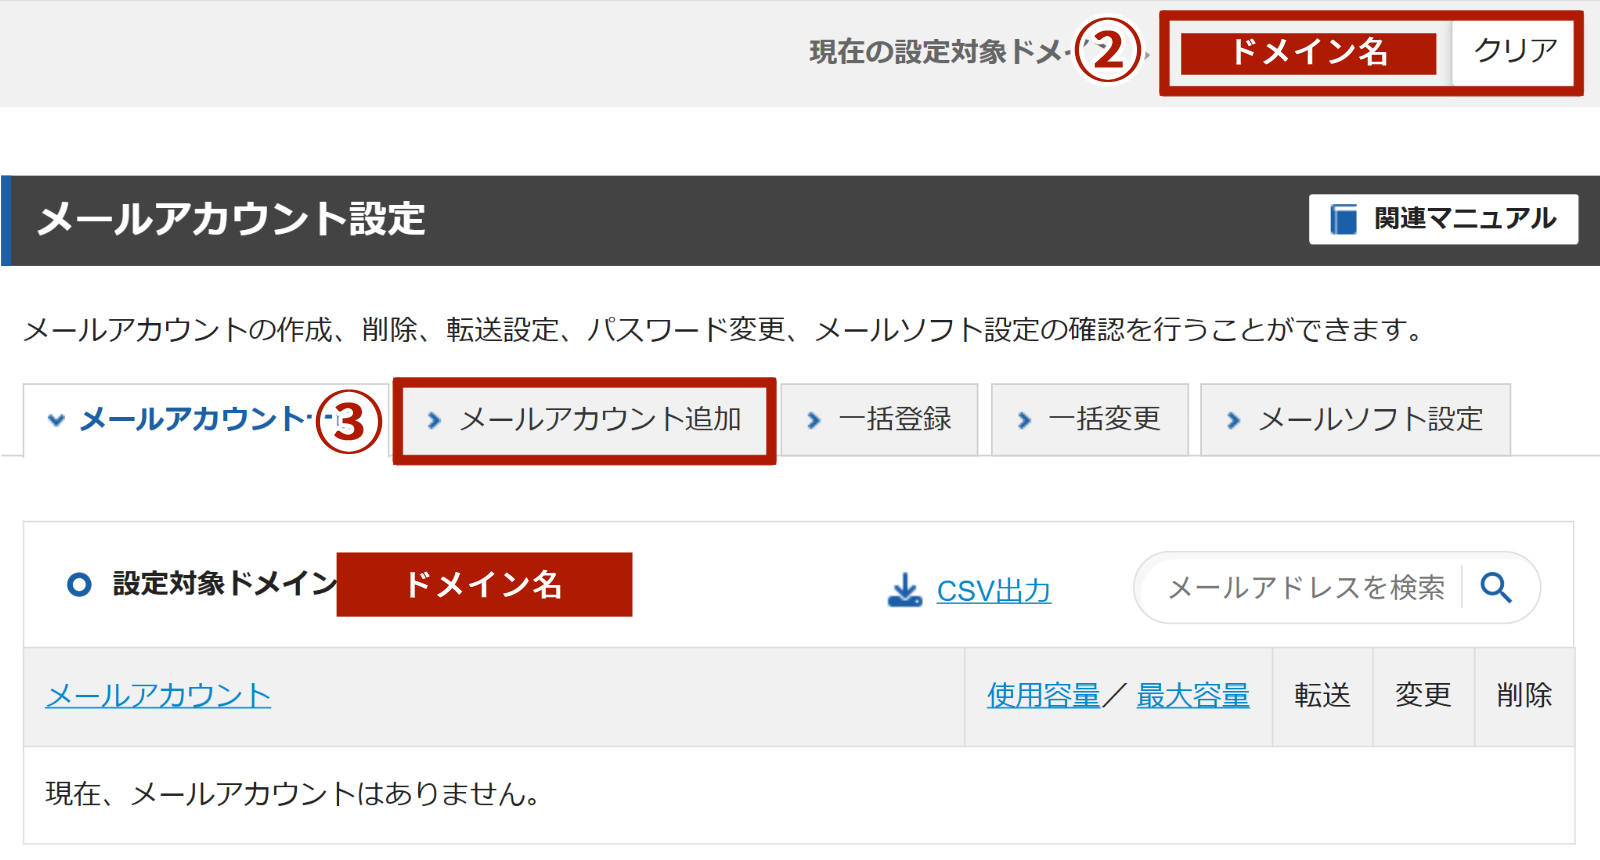Click the CSV download arrow icon

click(905, 590)
